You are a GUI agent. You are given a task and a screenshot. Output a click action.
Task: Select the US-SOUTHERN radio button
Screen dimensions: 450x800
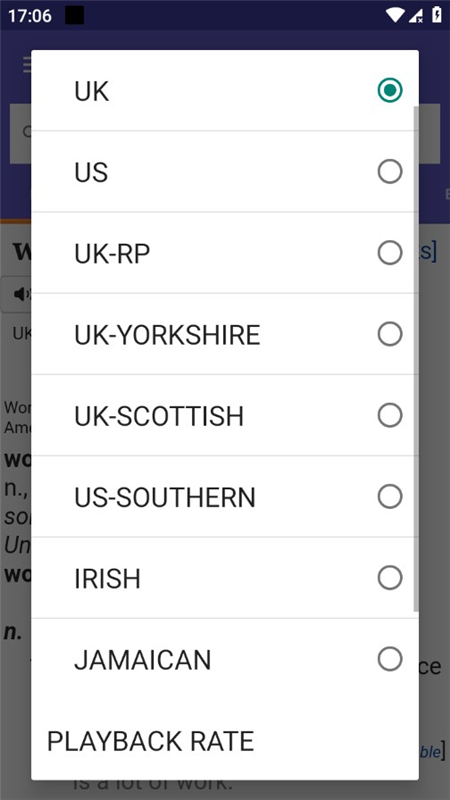click(390, 496)
